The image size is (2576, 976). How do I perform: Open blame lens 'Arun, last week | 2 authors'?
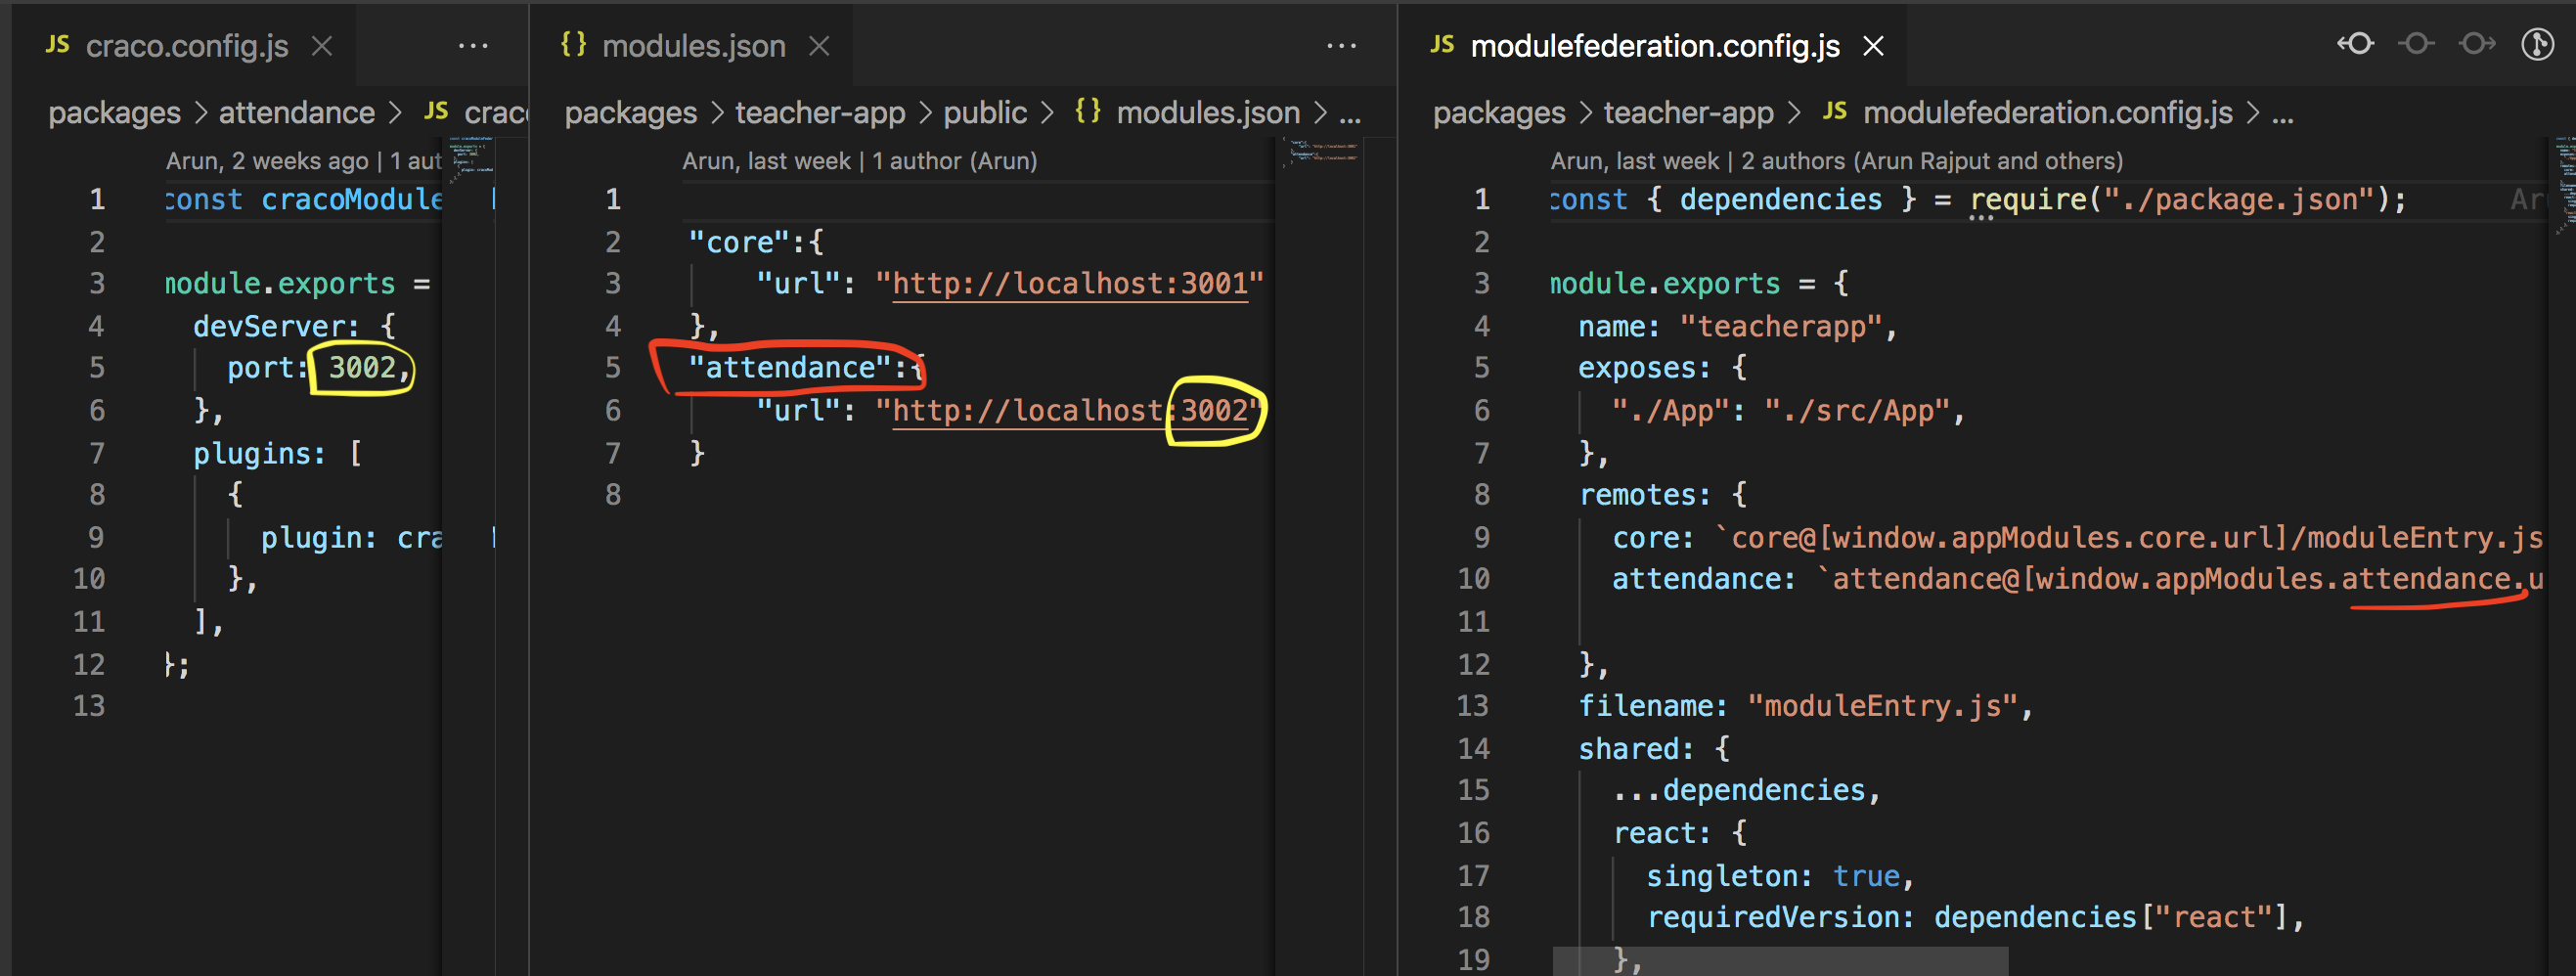[1836, 161]
